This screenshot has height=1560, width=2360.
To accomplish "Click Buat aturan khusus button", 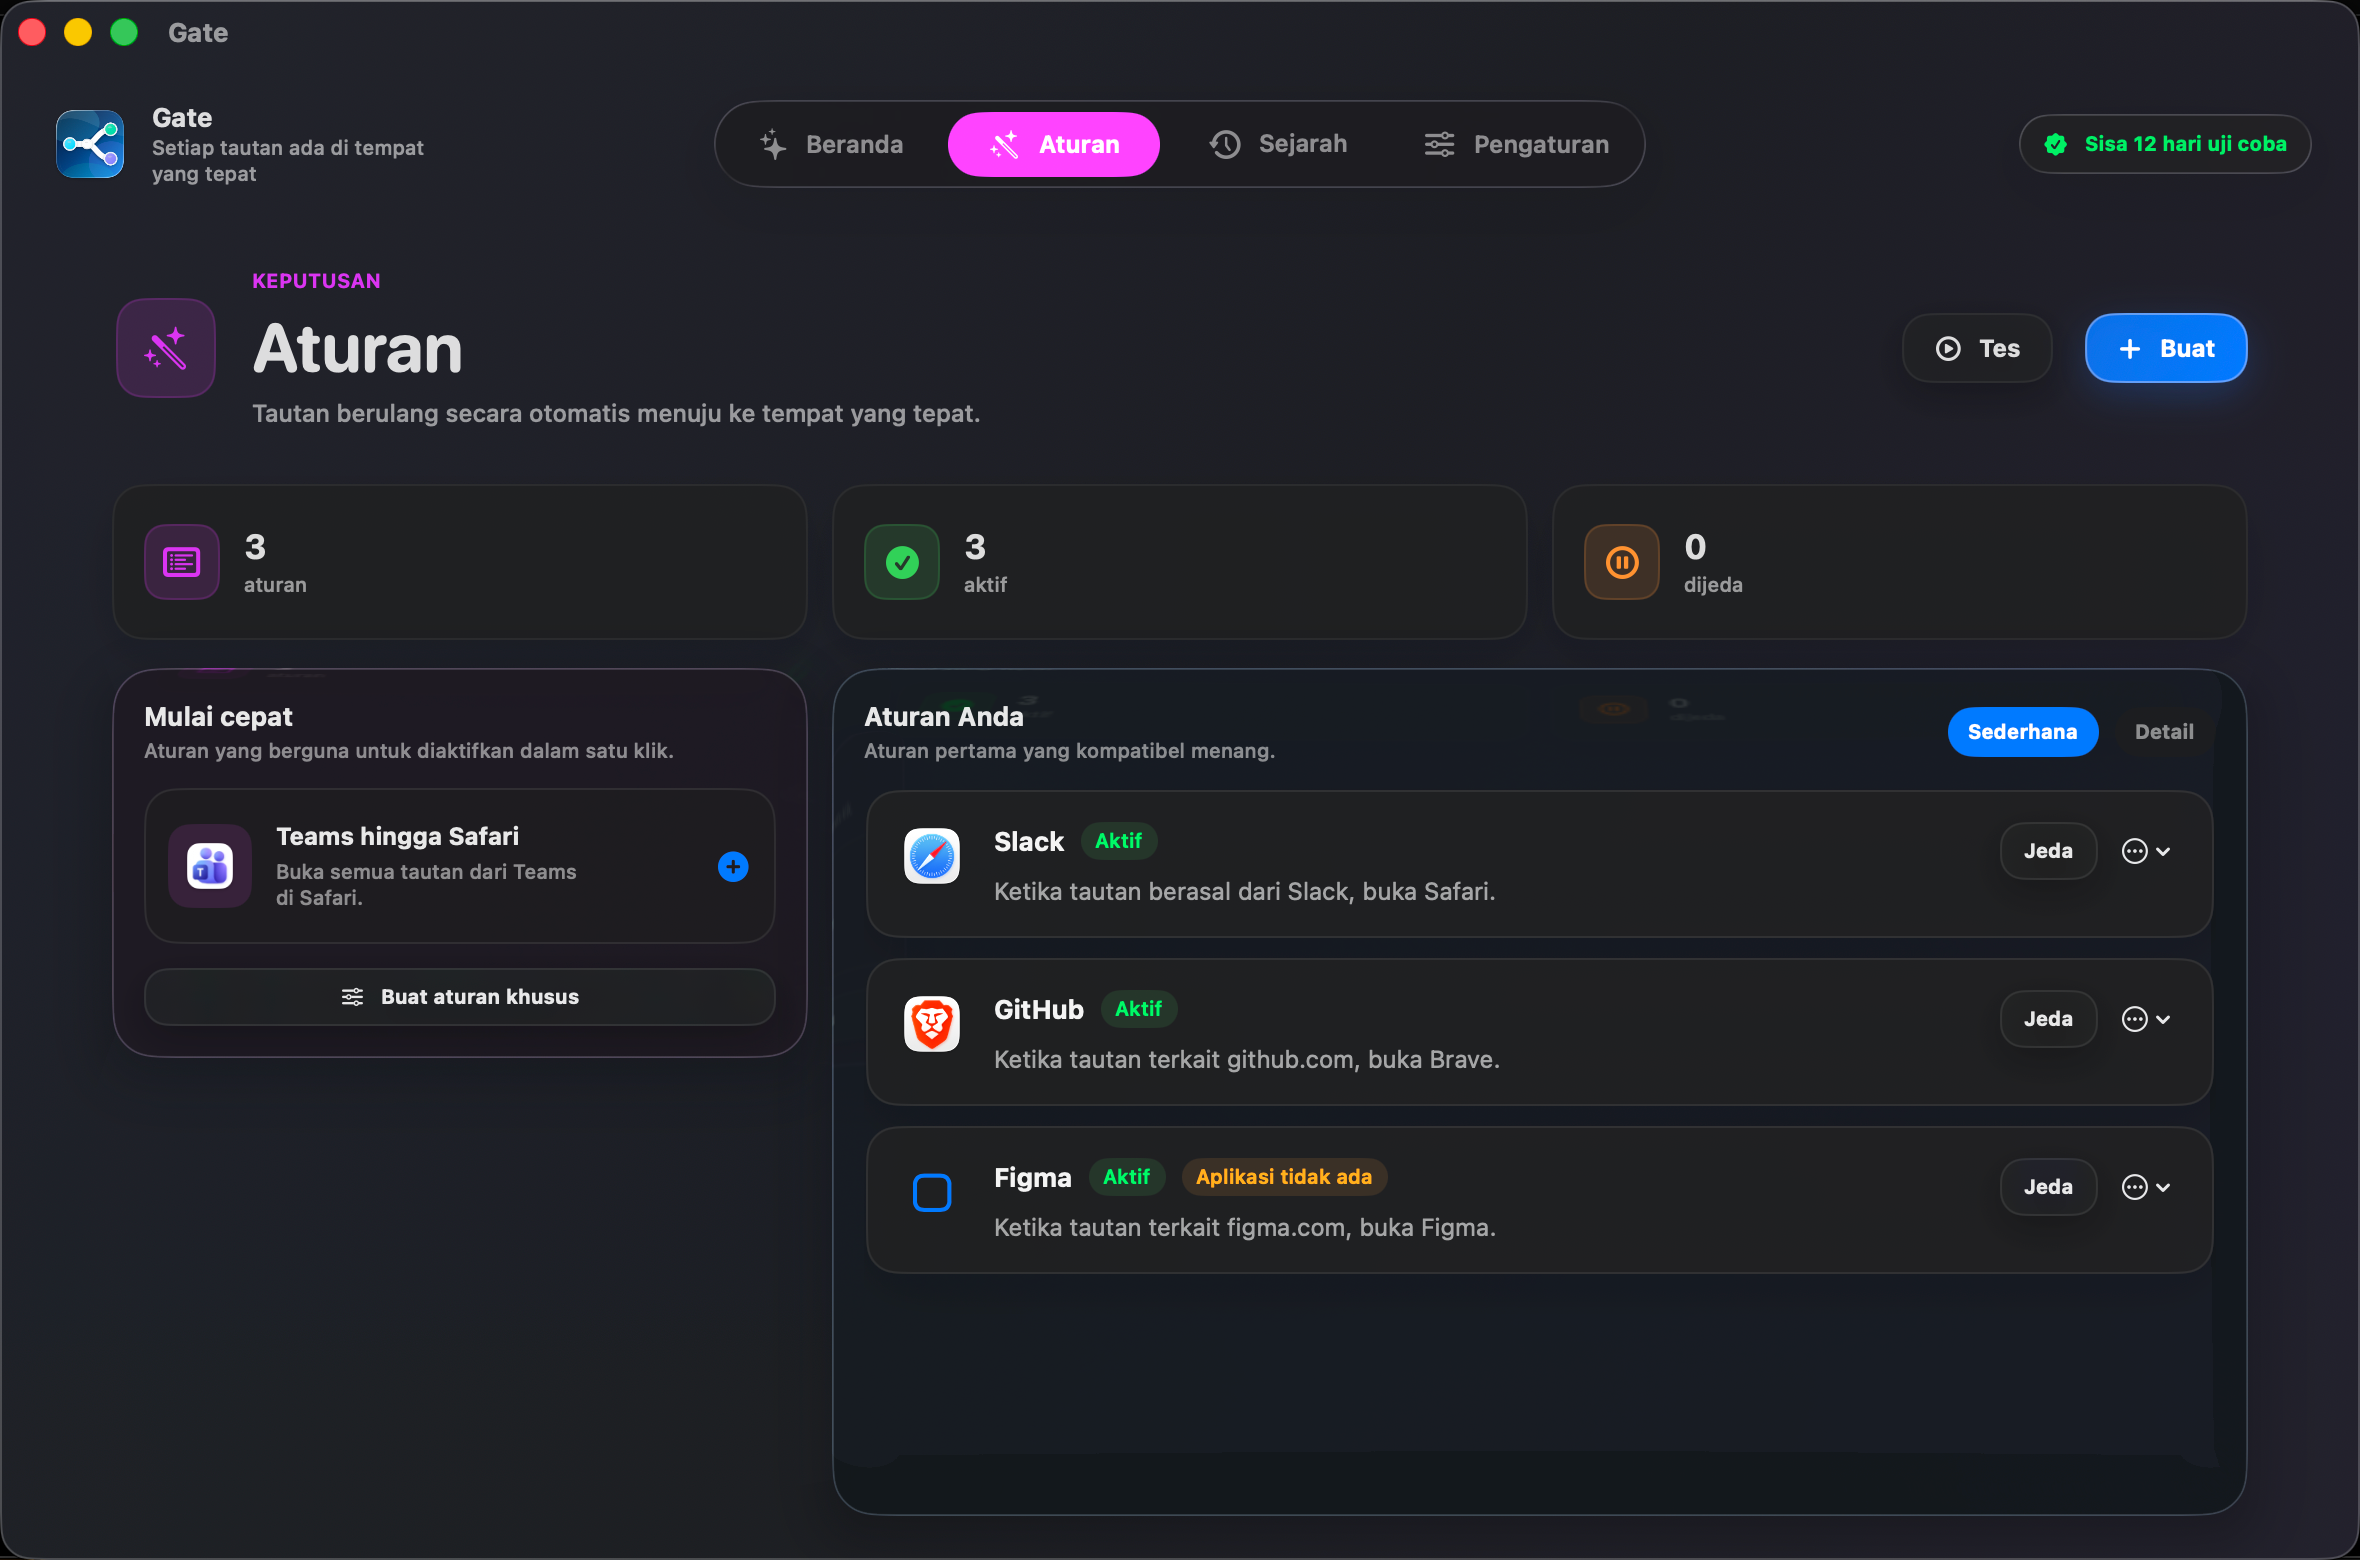I will 460,997.
